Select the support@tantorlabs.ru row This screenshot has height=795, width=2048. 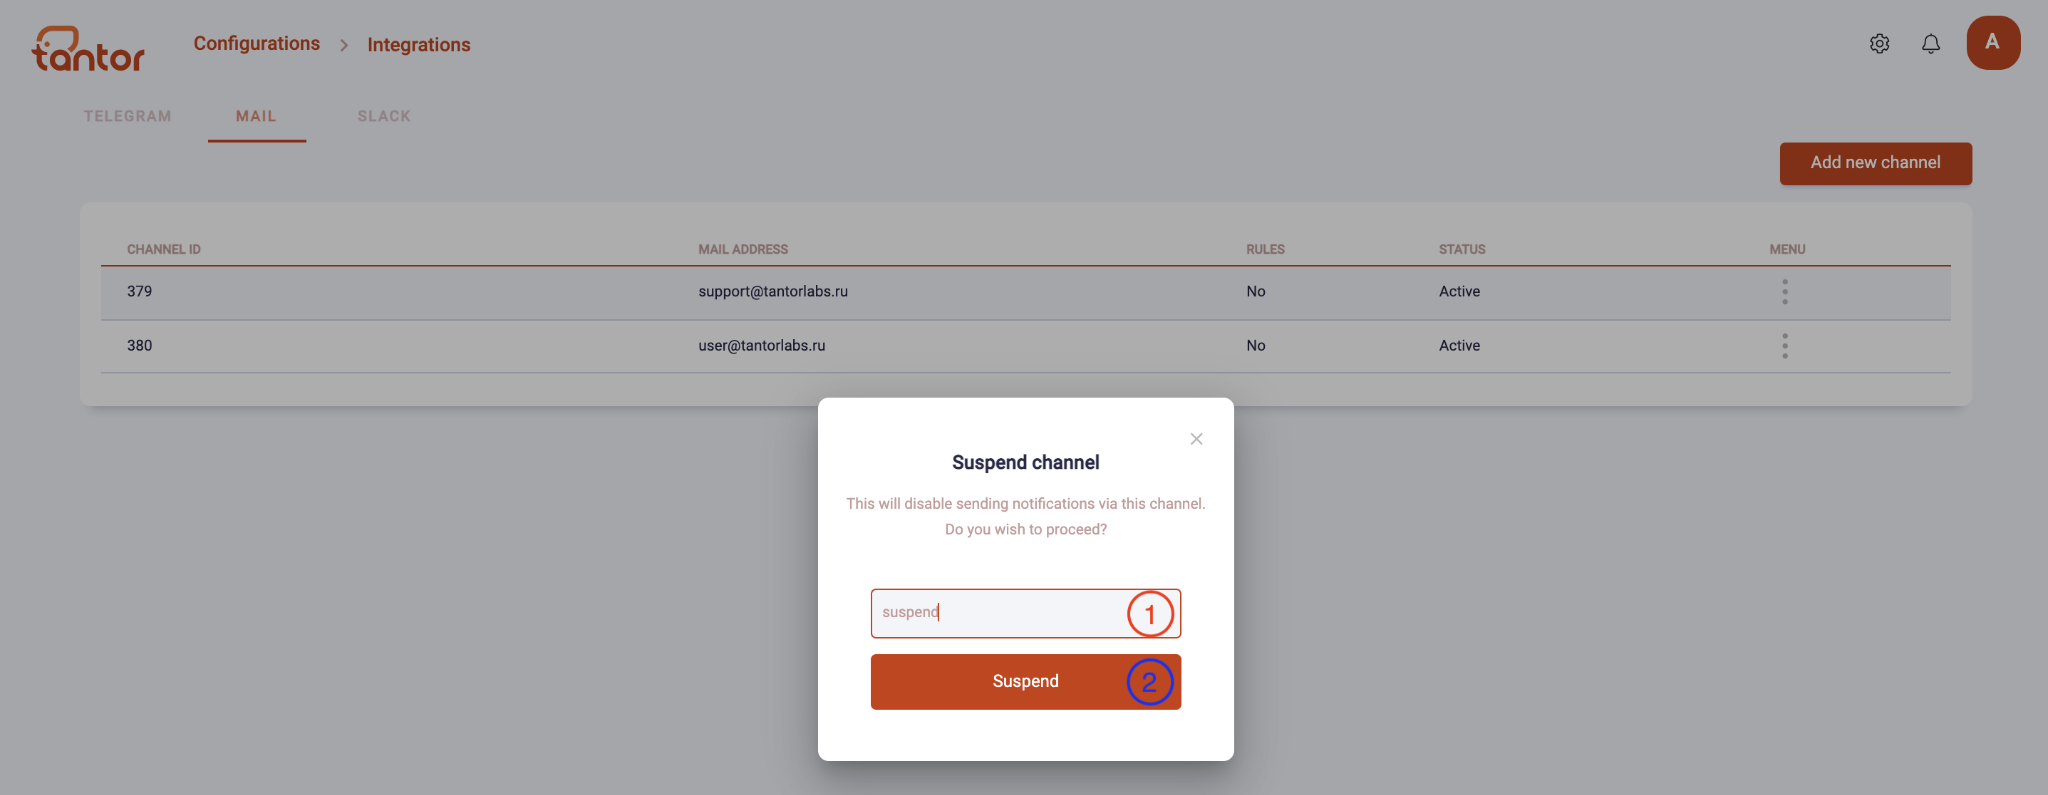click(1026, 293)
